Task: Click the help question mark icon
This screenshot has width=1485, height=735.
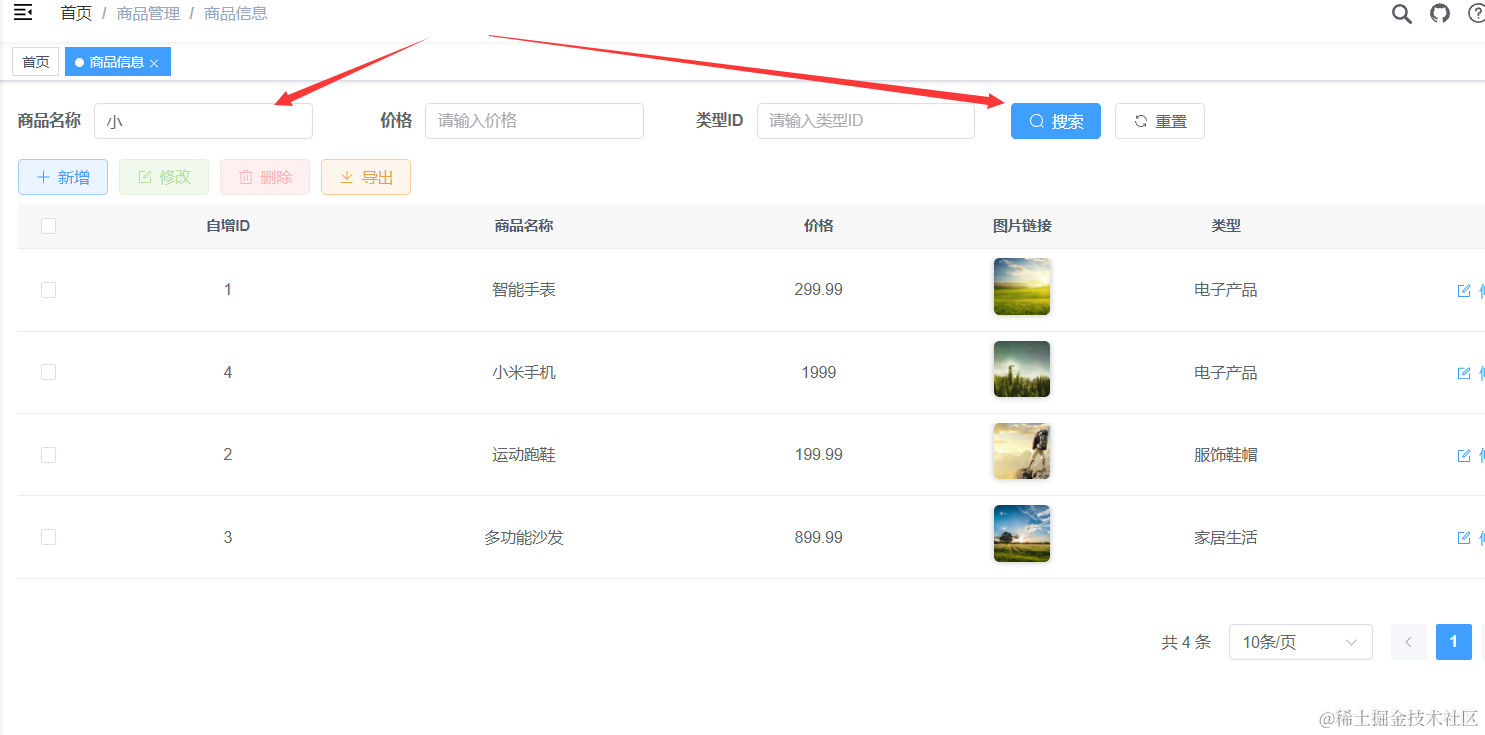Action: (x=1476, y=13)
